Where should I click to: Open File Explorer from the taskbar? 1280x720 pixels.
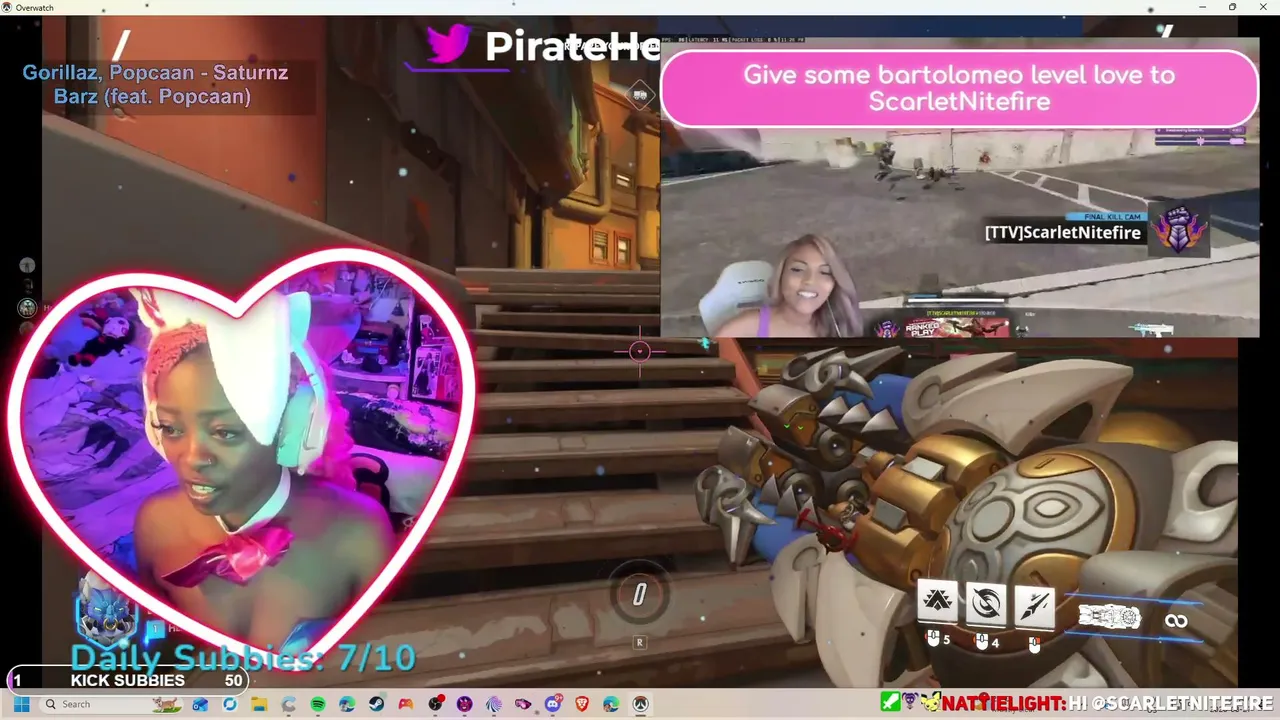click(259, 704)
